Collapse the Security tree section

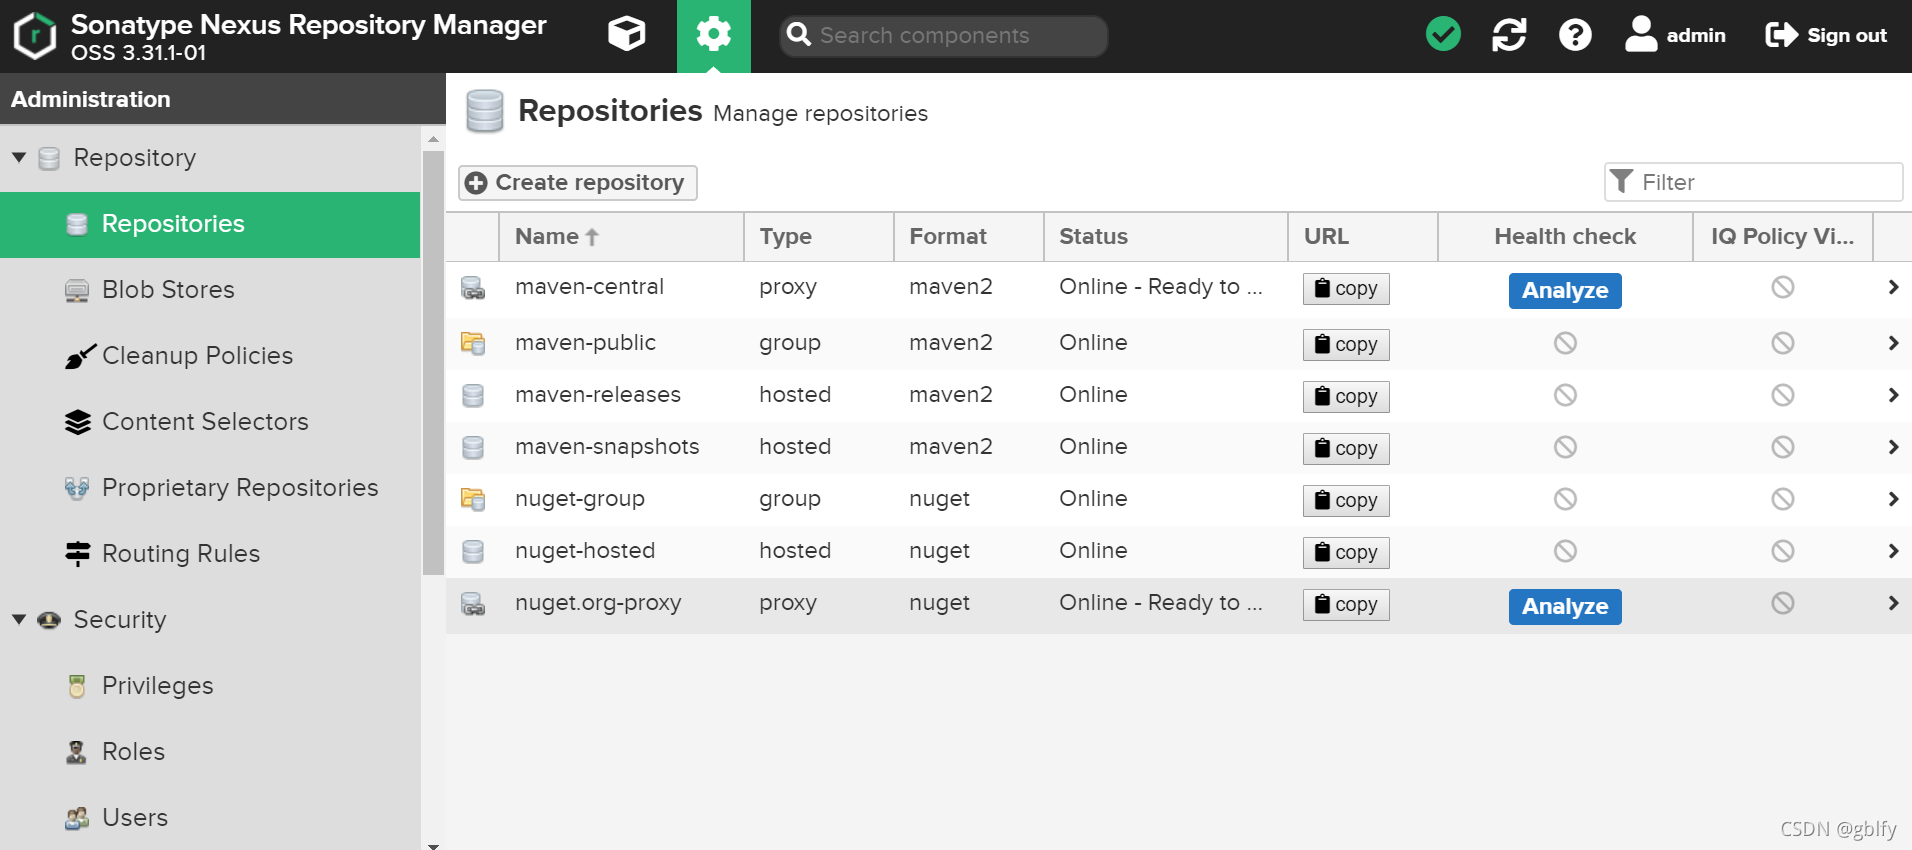(19, 619)
